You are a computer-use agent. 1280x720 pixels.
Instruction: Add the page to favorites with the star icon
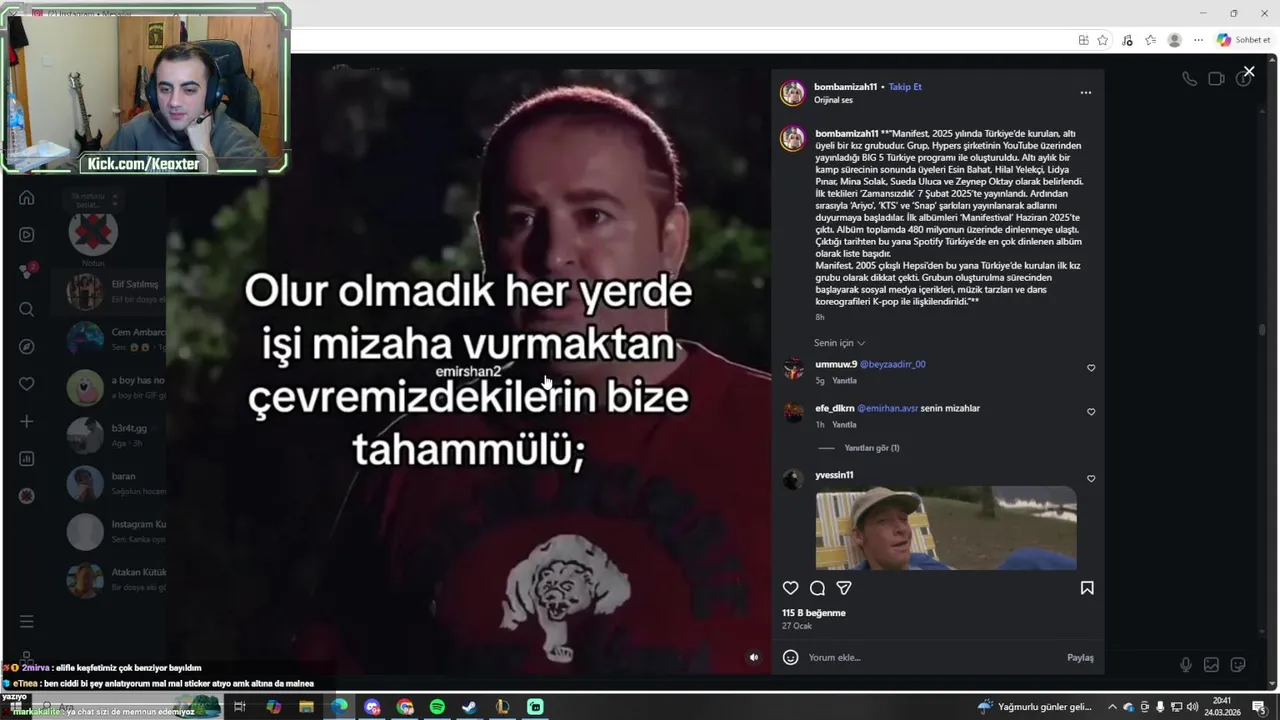coord(1103,40)
